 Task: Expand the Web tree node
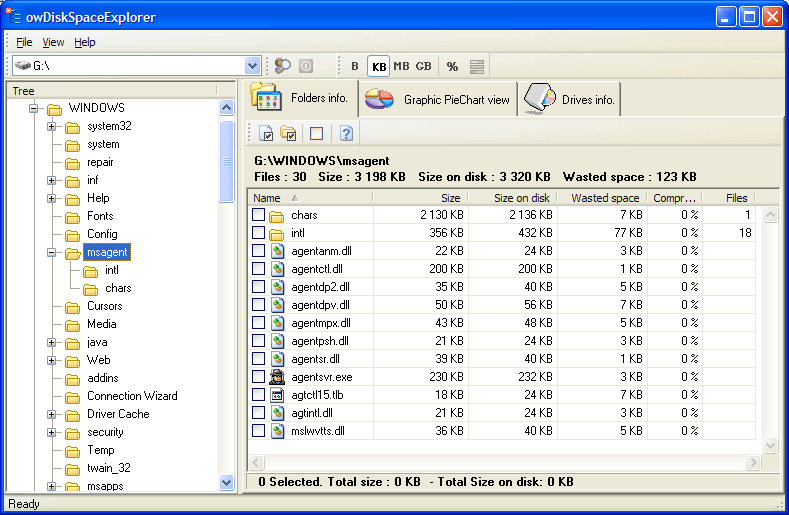pyautogui.click(x=51, y=360)
